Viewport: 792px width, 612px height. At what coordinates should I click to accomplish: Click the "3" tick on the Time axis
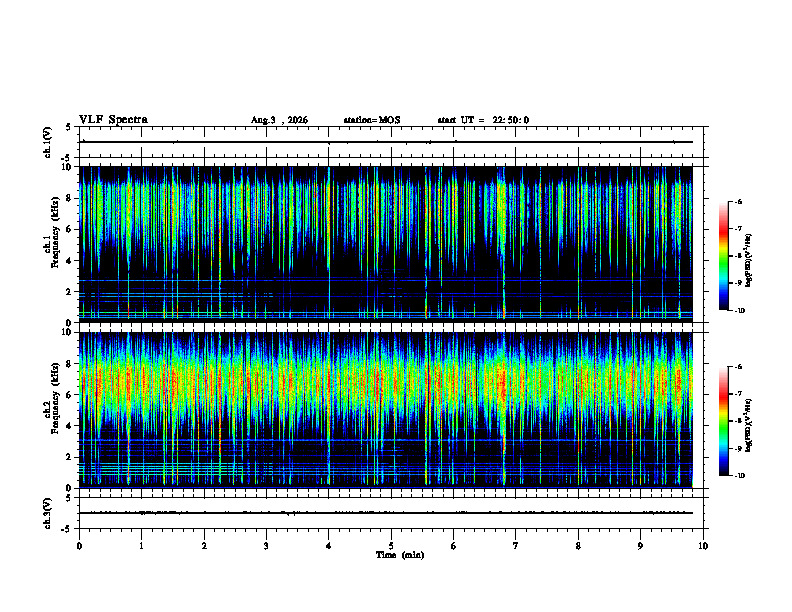(x=267, y=546)
